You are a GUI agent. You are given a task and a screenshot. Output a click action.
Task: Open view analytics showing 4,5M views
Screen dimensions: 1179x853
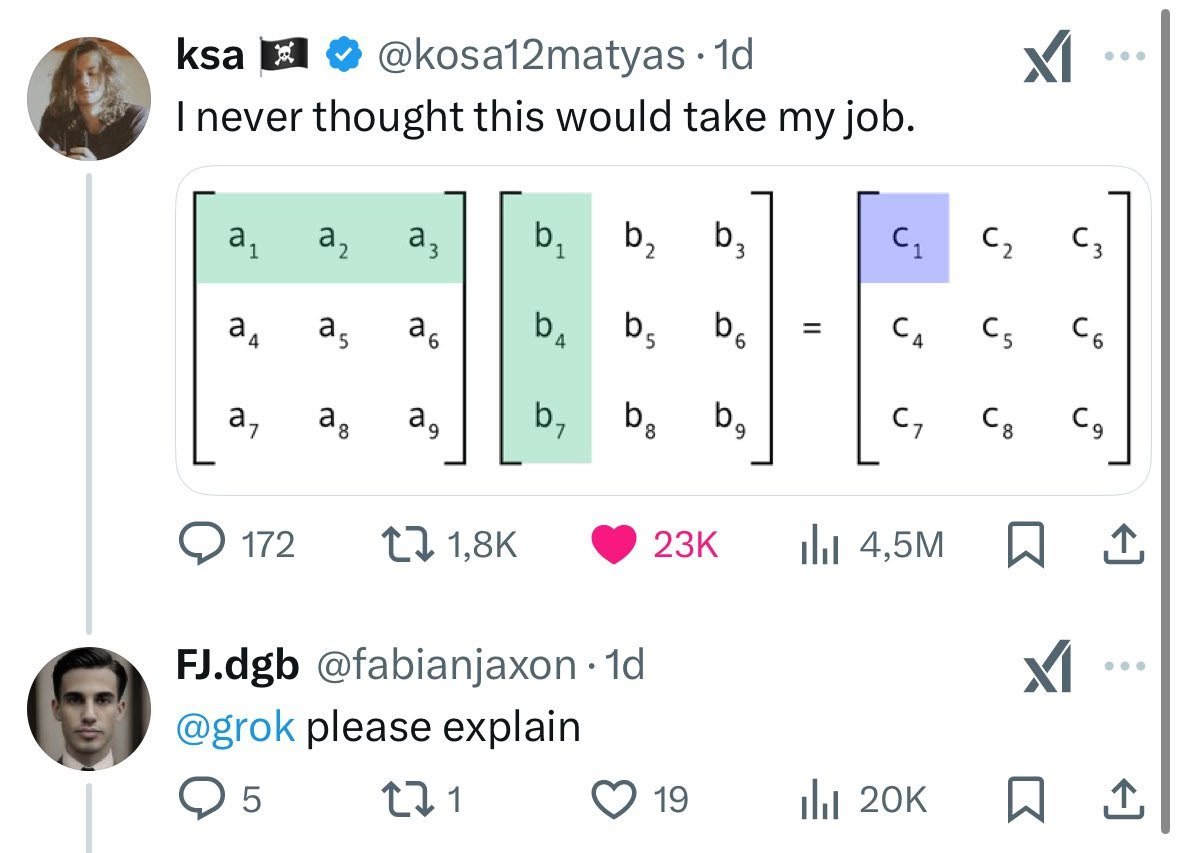(x=820, y=544)
